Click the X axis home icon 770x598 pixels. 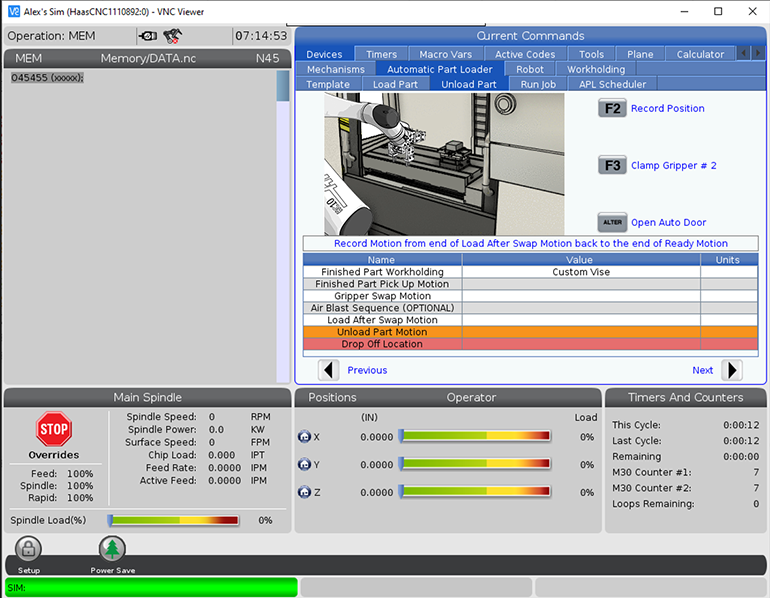[305, 437]
